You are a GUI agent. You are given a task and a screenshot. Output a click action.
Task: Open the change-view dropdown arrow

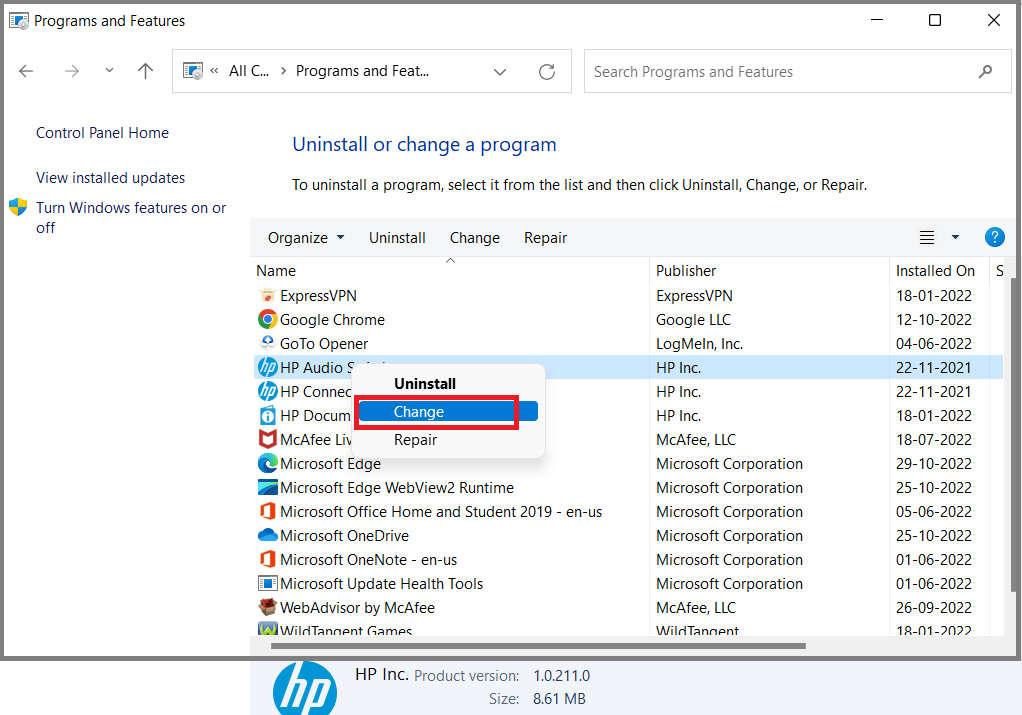[x=955, y=237]
